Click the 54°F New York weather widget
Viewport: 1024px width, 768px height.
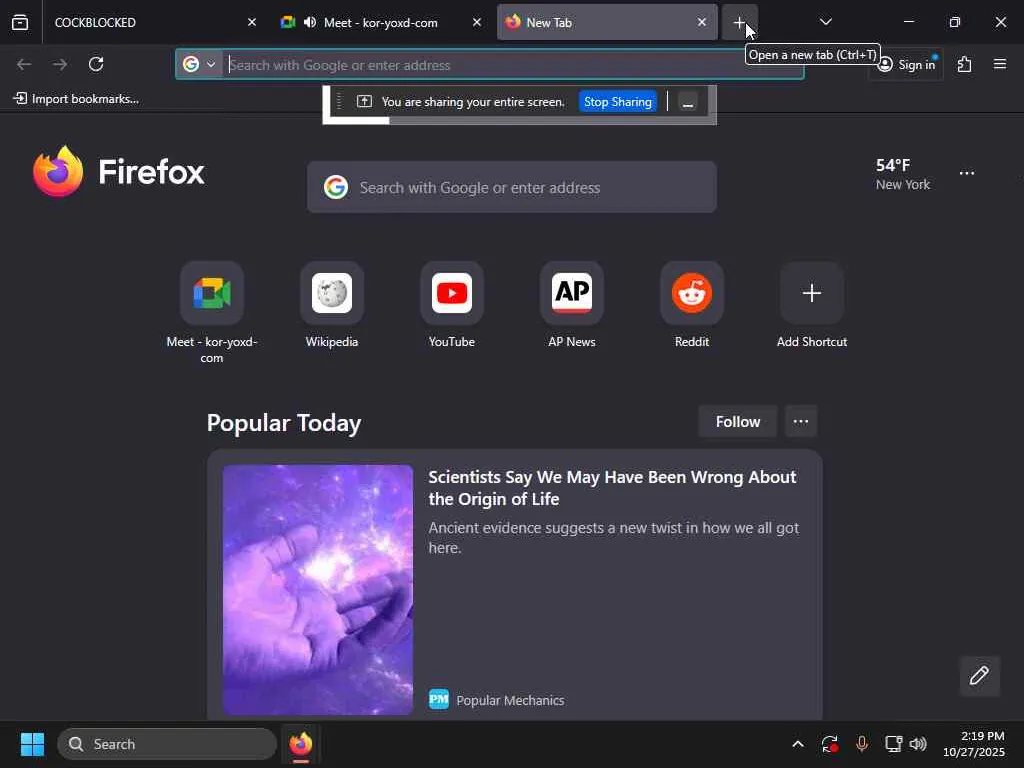[903, 174]
